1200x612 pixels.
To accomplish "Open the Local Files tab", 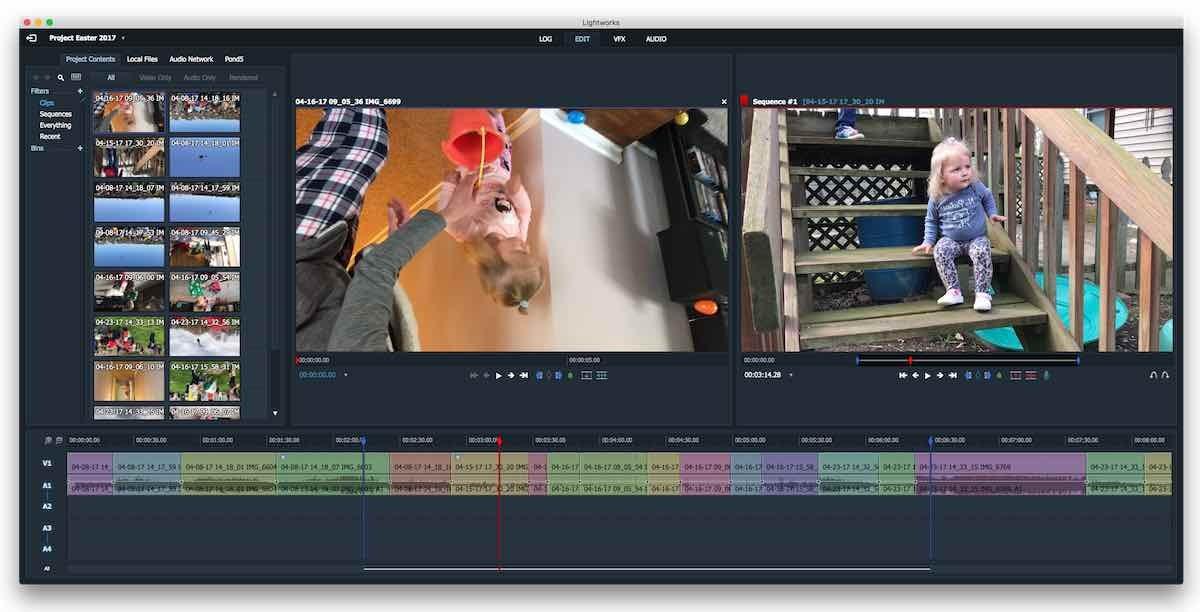I will coord(142,59).
